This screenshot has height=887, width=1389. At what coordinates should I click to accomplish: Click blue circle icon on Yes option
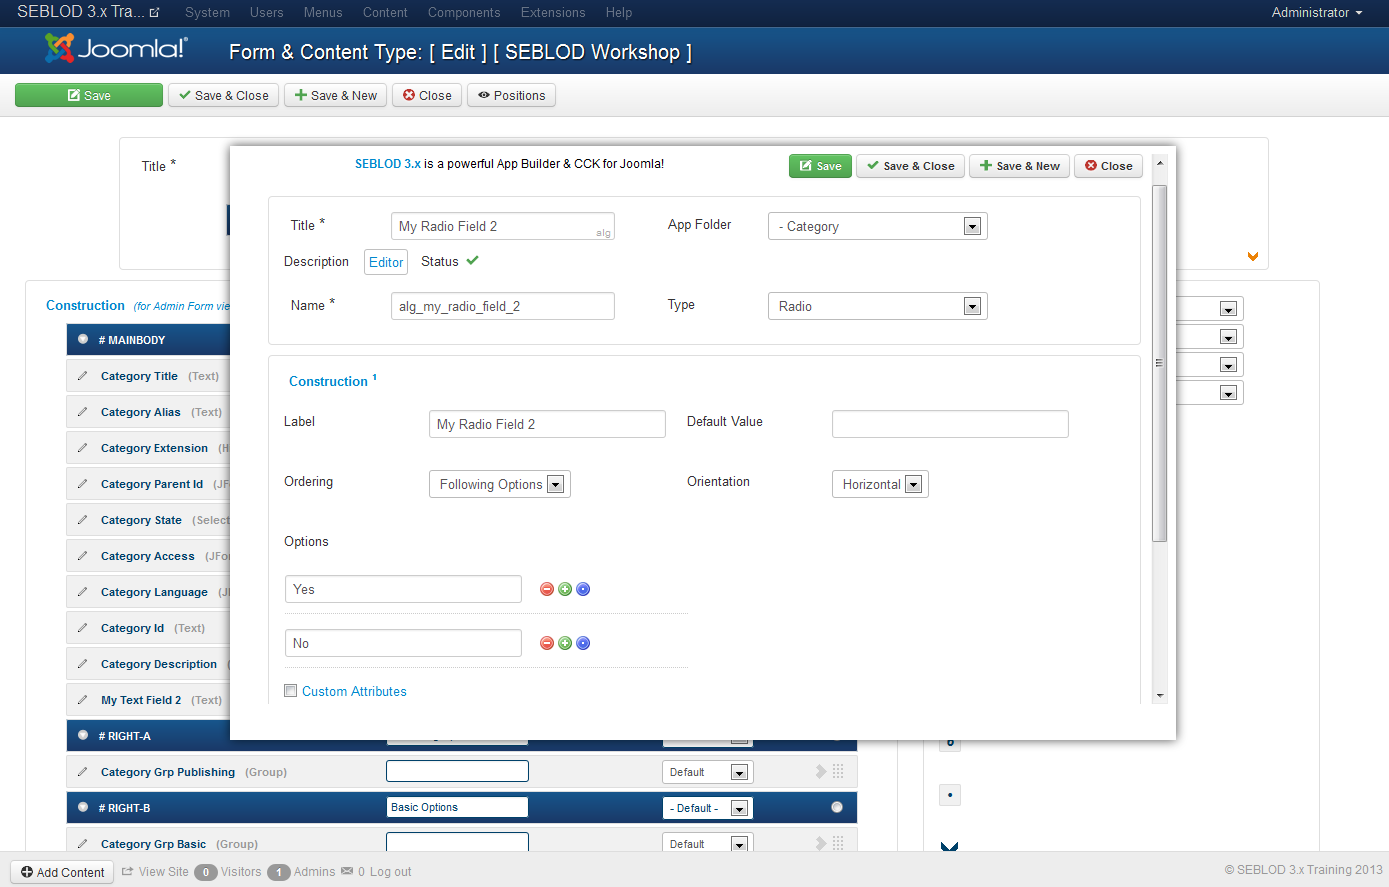click(x=583, y=589)
